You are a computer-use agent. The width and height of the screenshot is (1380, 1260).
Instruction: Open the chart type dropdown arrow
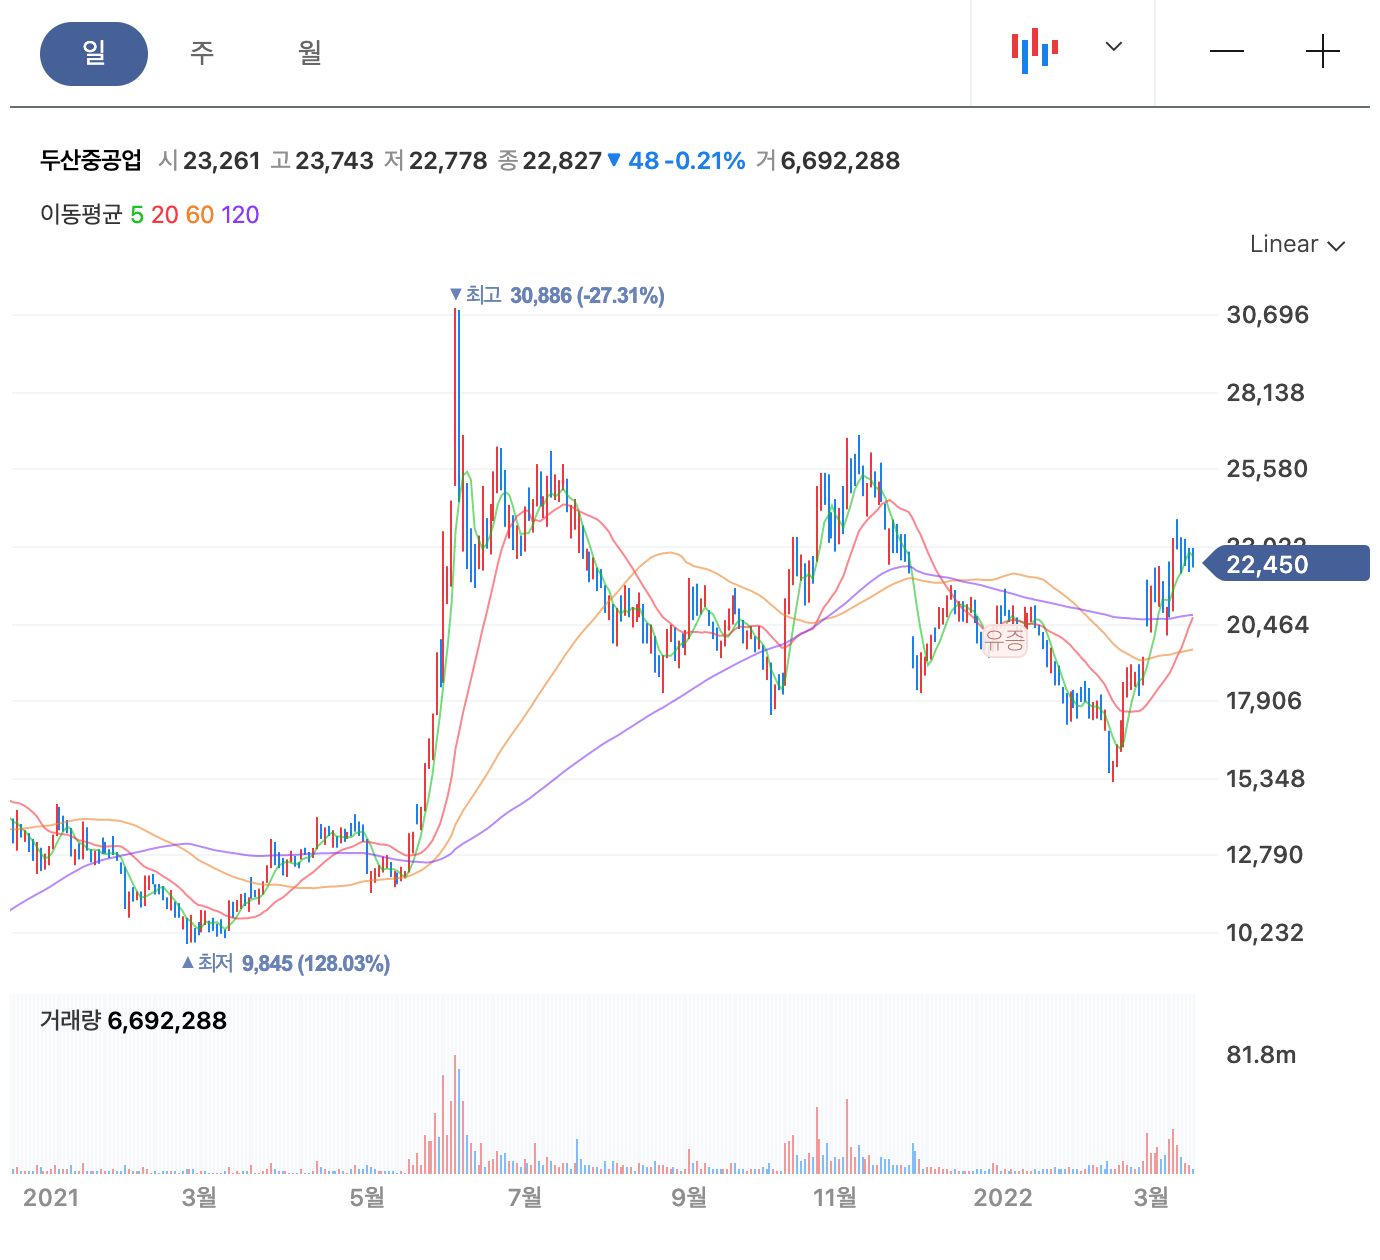tap(1114, 46)
